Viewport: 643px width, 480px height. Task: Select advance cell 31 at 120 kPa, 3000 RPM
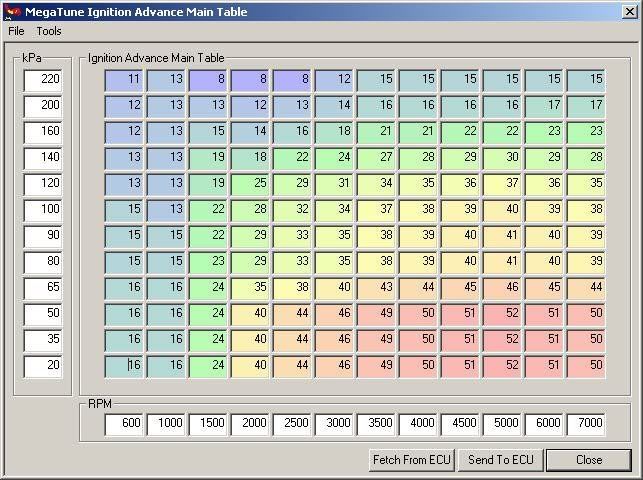pyautogui.click(x=334, y=184)
